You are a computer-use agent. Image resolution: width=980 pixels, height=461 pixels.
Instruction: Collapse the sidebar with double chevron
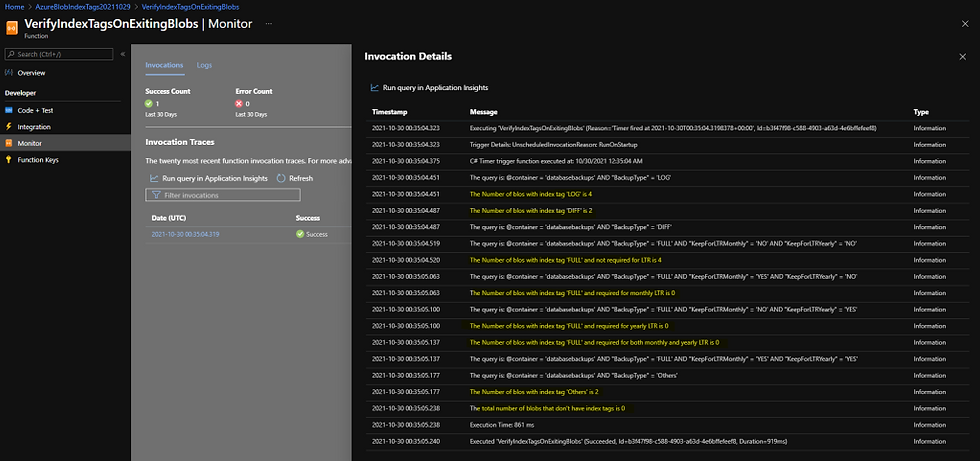[x=122, y=54]
